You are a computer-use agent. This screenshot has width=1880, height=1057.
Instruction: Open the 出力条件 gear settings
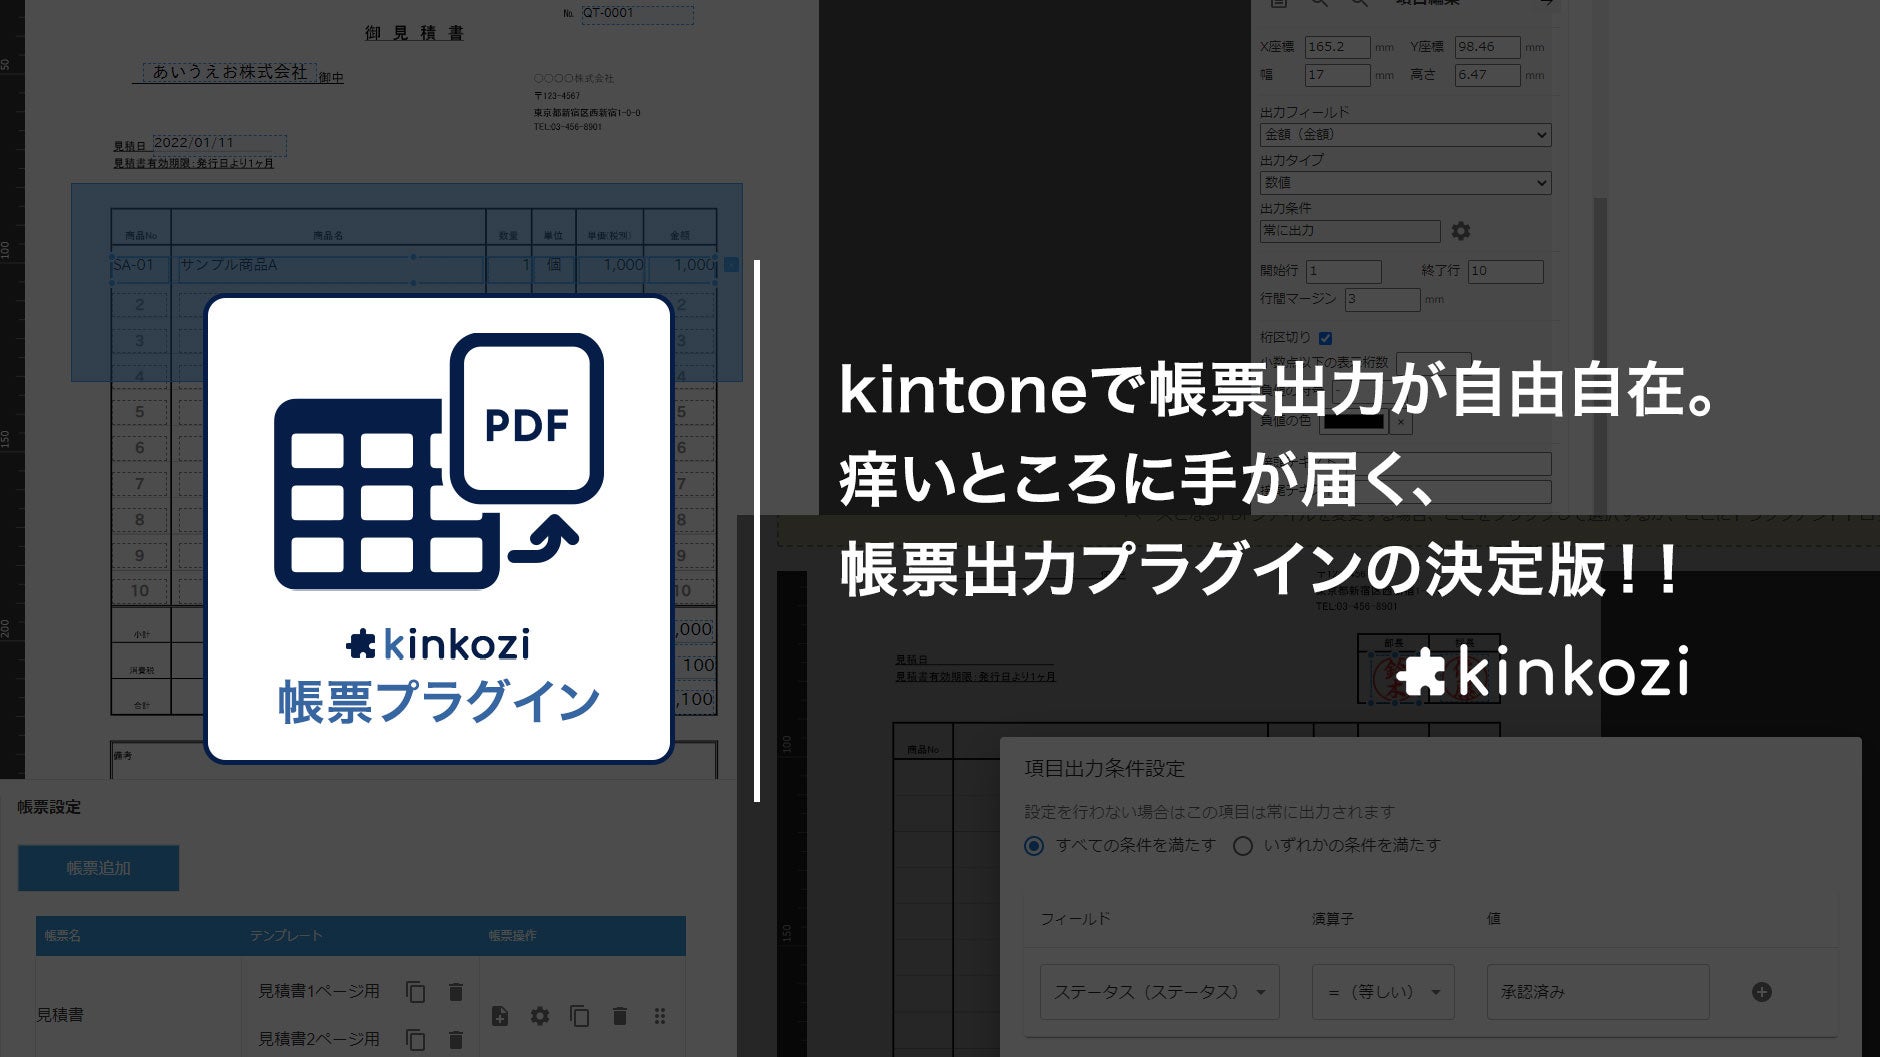coord(1461,231)
